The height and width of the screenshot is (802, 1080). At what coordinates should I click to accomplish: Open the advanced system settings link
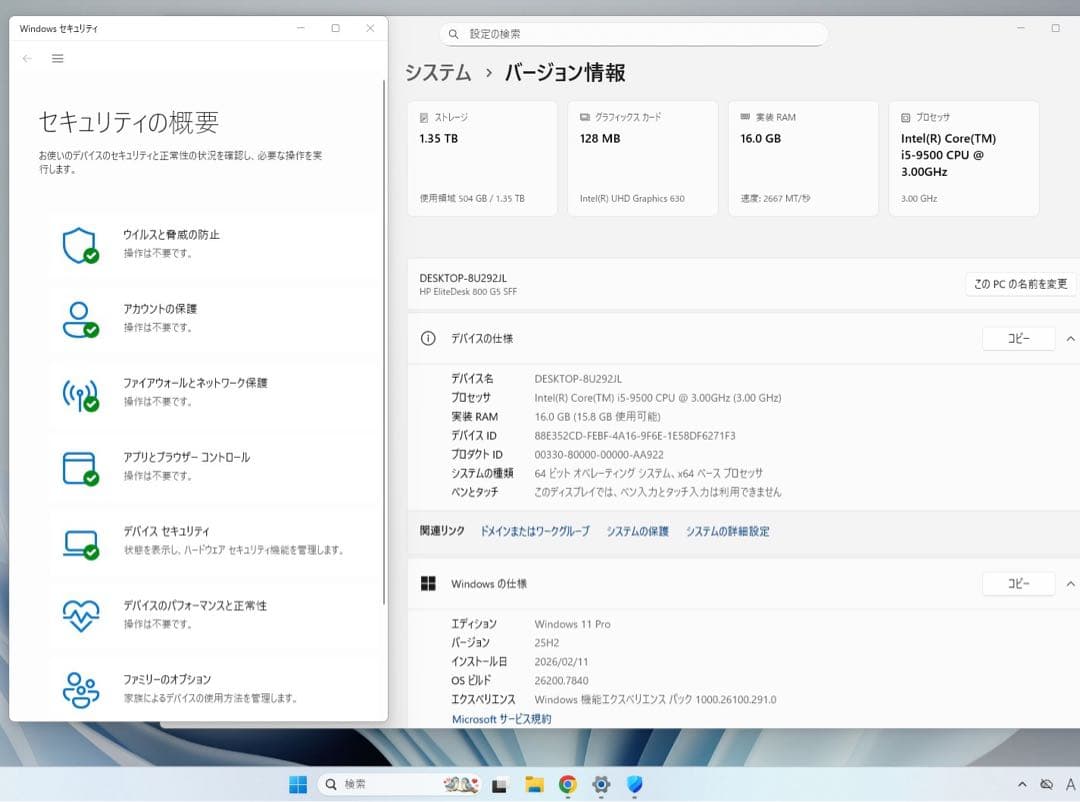click(727, 531)
